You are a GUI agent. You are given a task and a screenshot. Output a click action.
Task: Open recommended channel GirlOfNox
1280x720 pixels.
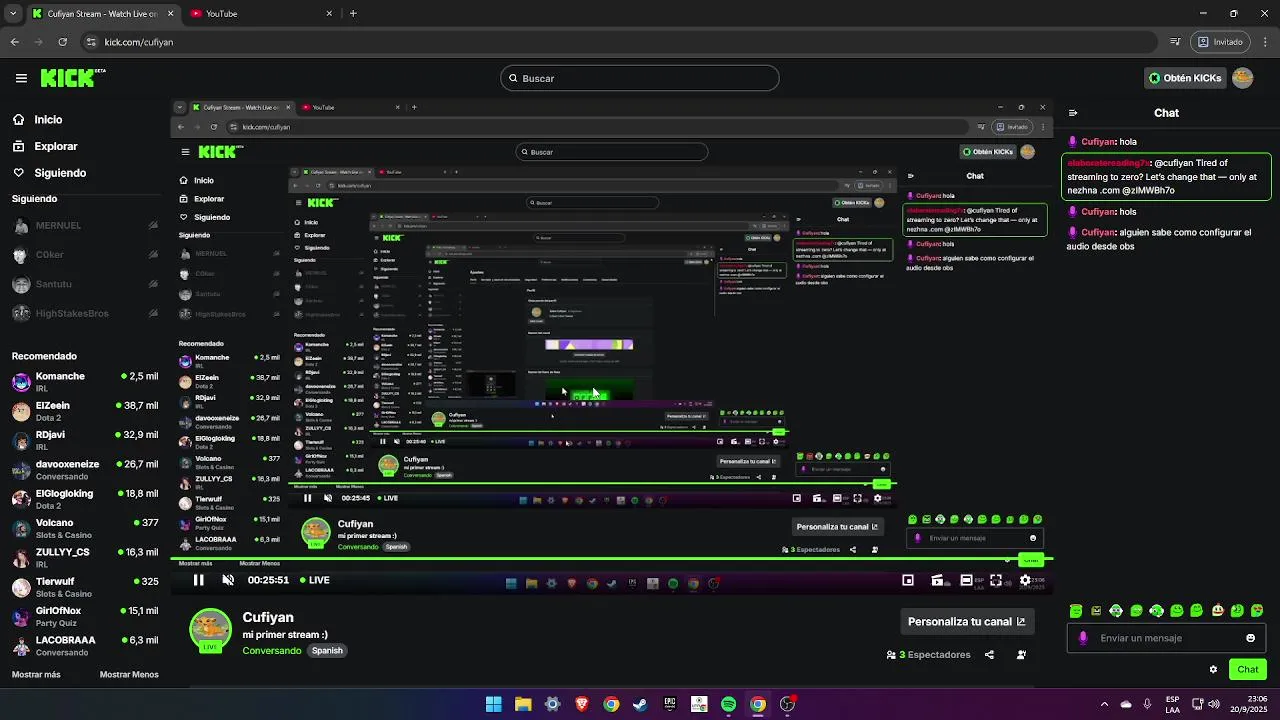point(85,616)
